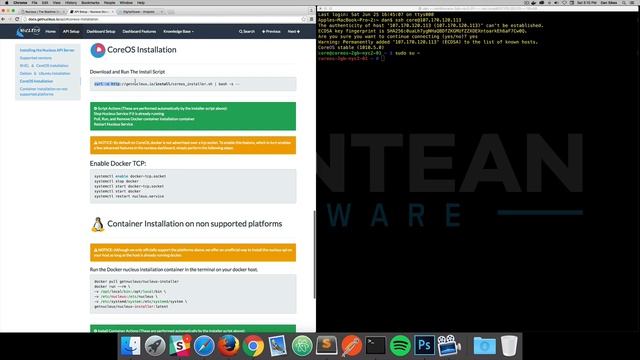Open the File menu

35,2
